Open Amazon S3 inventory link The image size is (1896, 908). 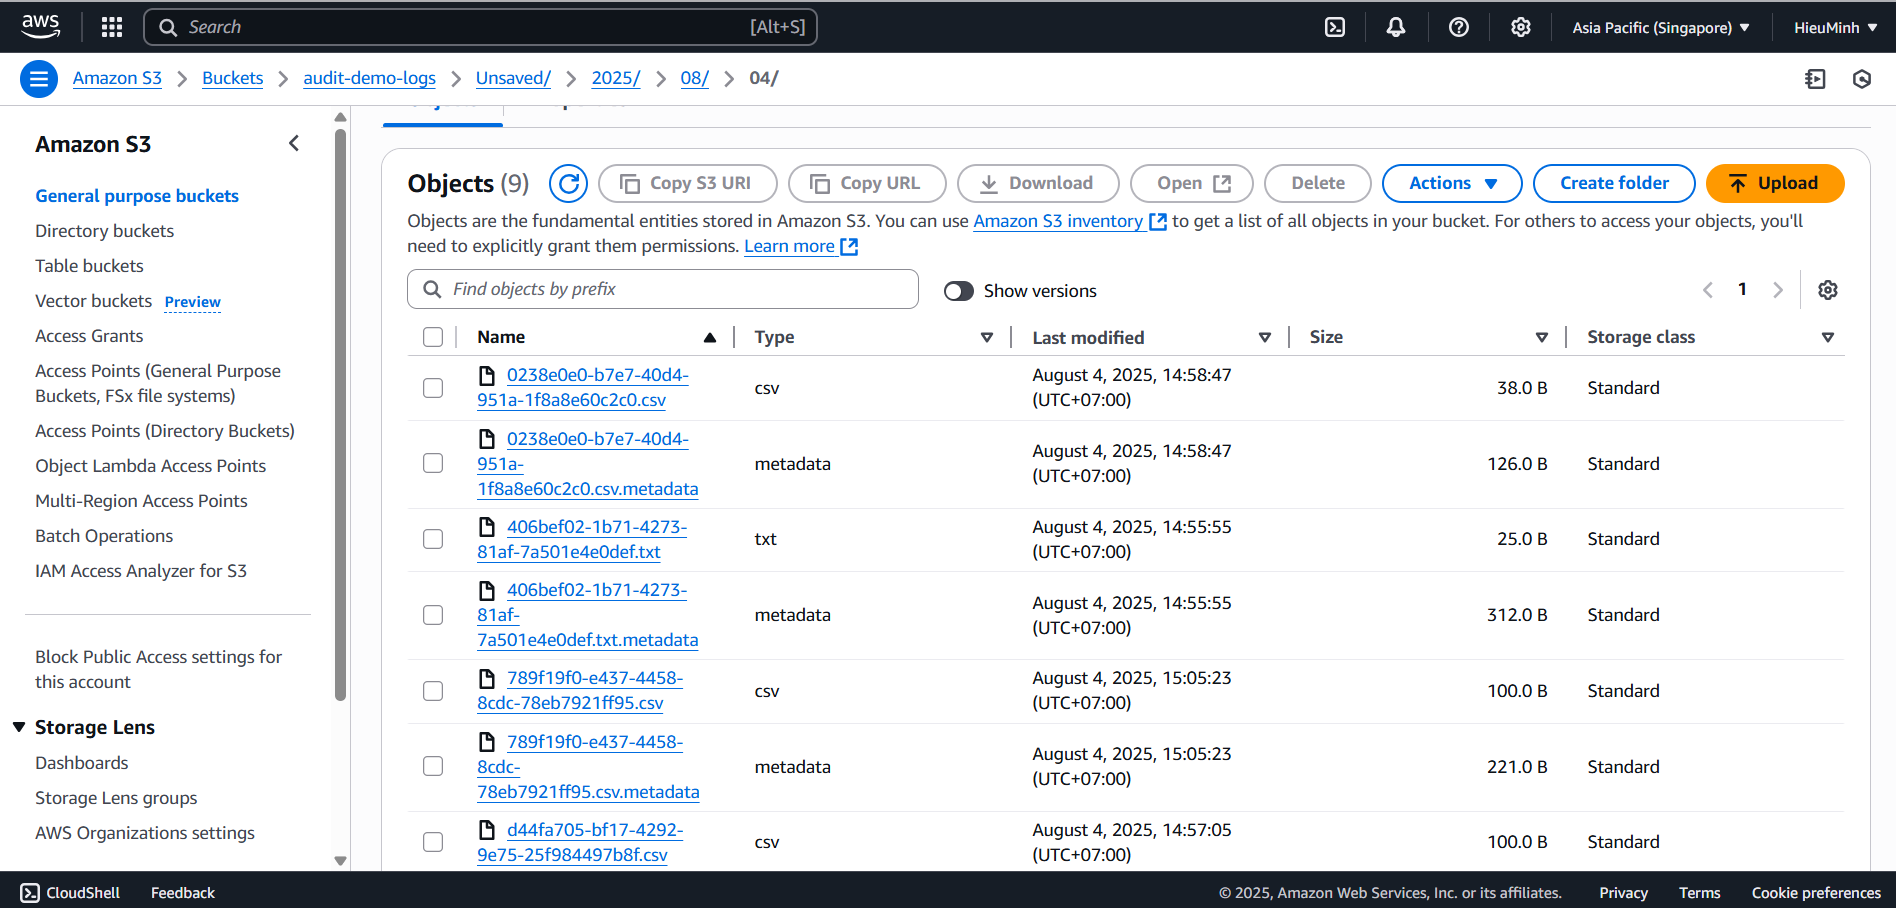[x=1069, y=221]
